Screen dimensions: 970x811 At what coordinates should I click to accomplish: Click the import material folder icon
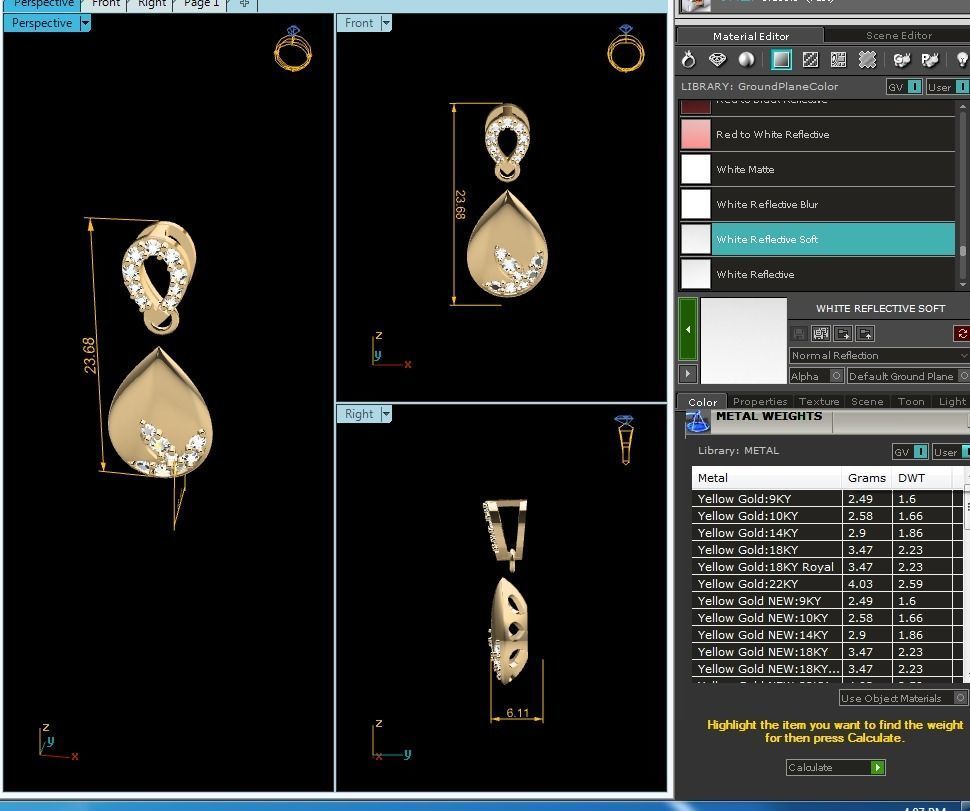point(843,334)
